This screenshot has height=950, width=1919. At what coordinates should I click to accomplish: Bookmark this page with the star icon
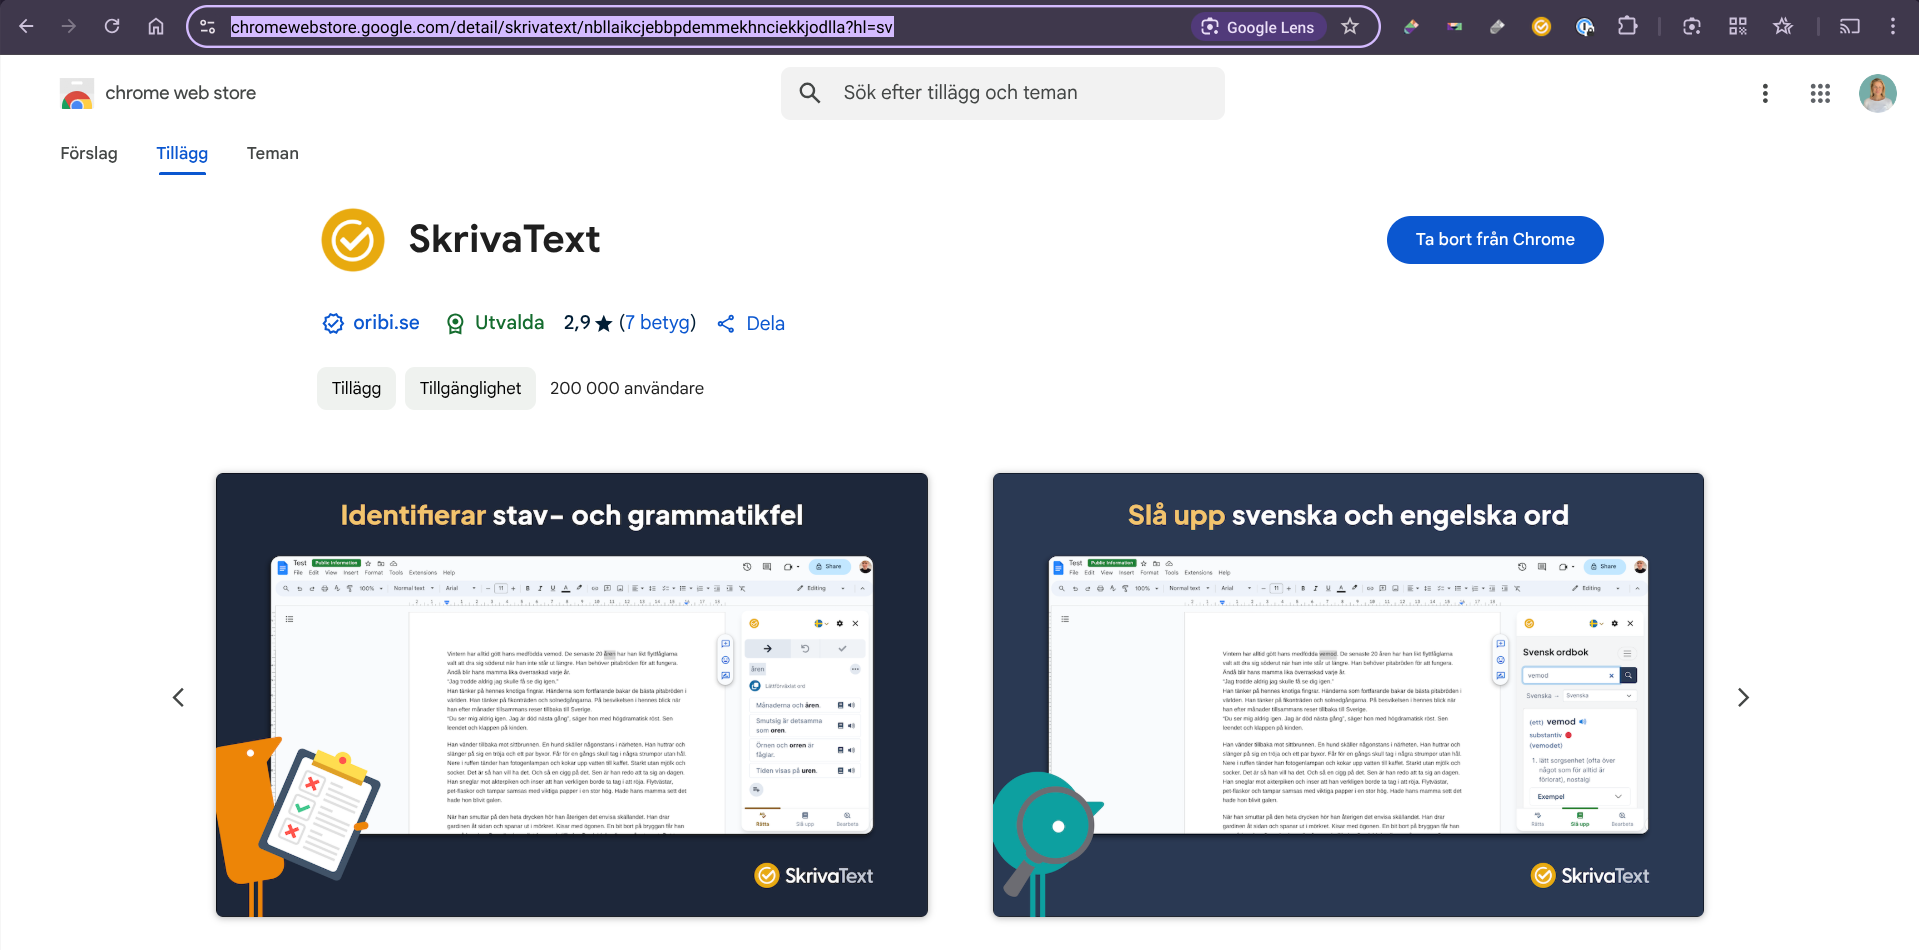click(1350, 27)
